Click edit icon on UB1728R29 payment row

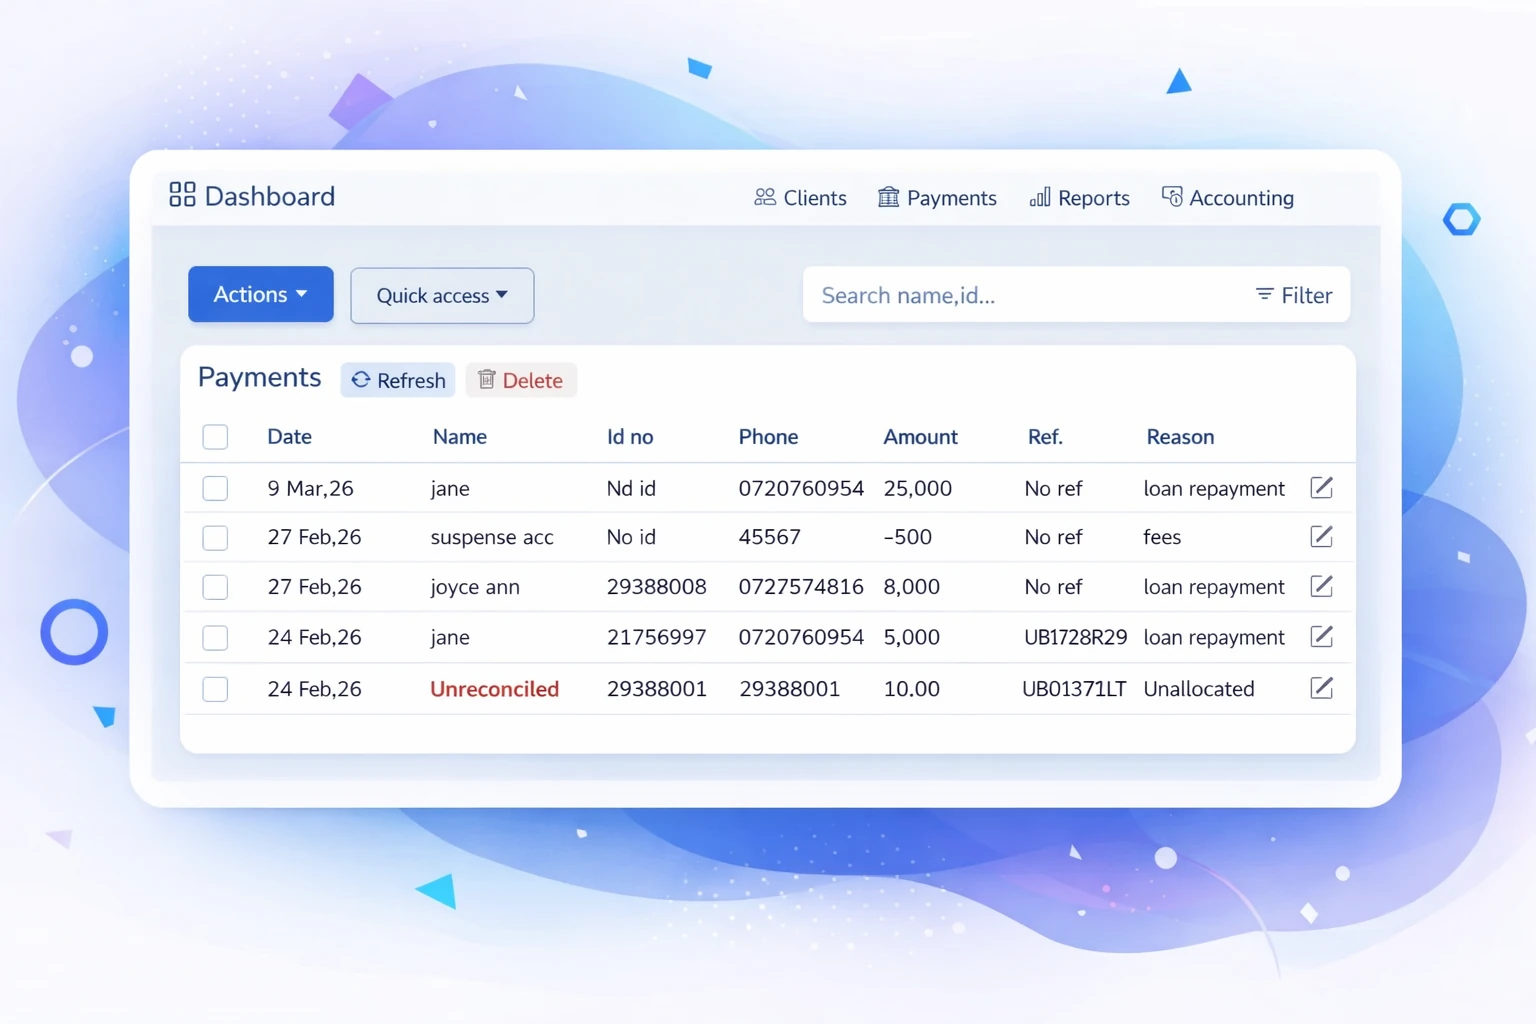pyautogui.click(x=1321, y=636)
